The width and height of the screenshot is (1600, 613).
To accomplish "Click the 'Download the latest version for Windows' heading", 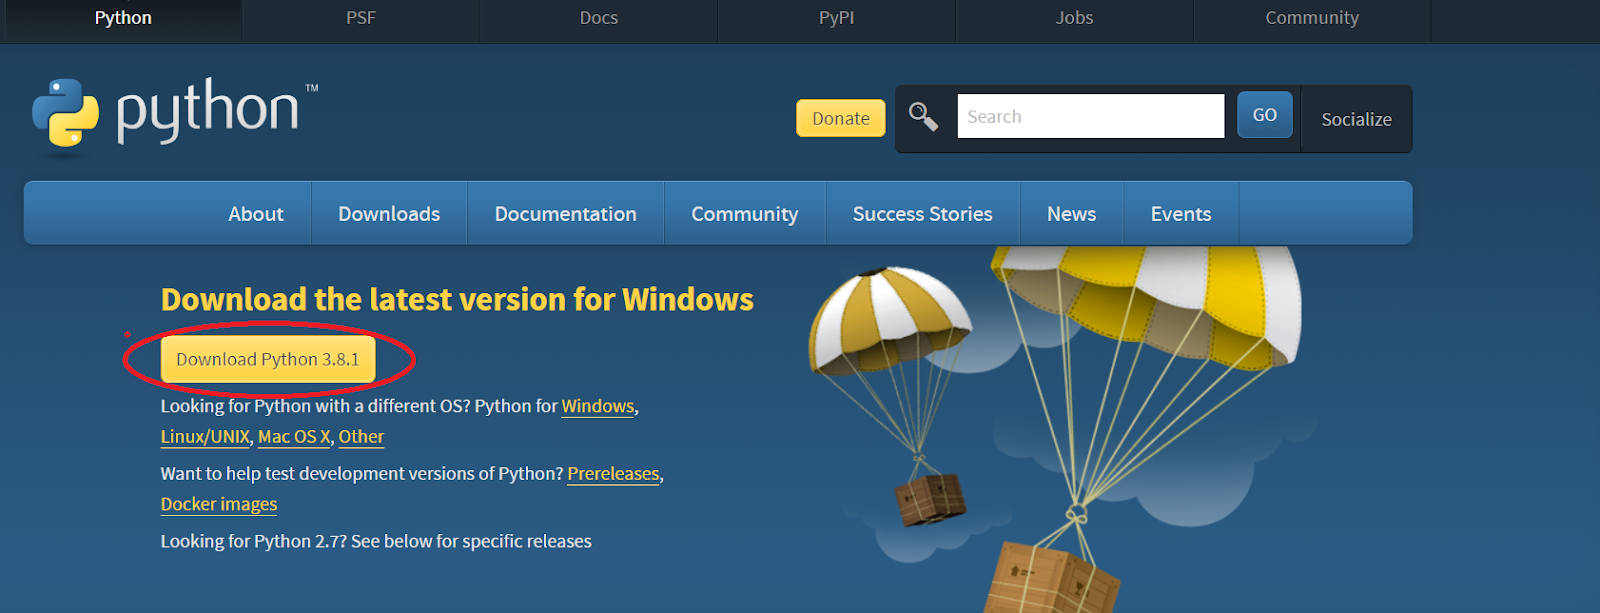I will pyautogui.click(x=457, y=300).
